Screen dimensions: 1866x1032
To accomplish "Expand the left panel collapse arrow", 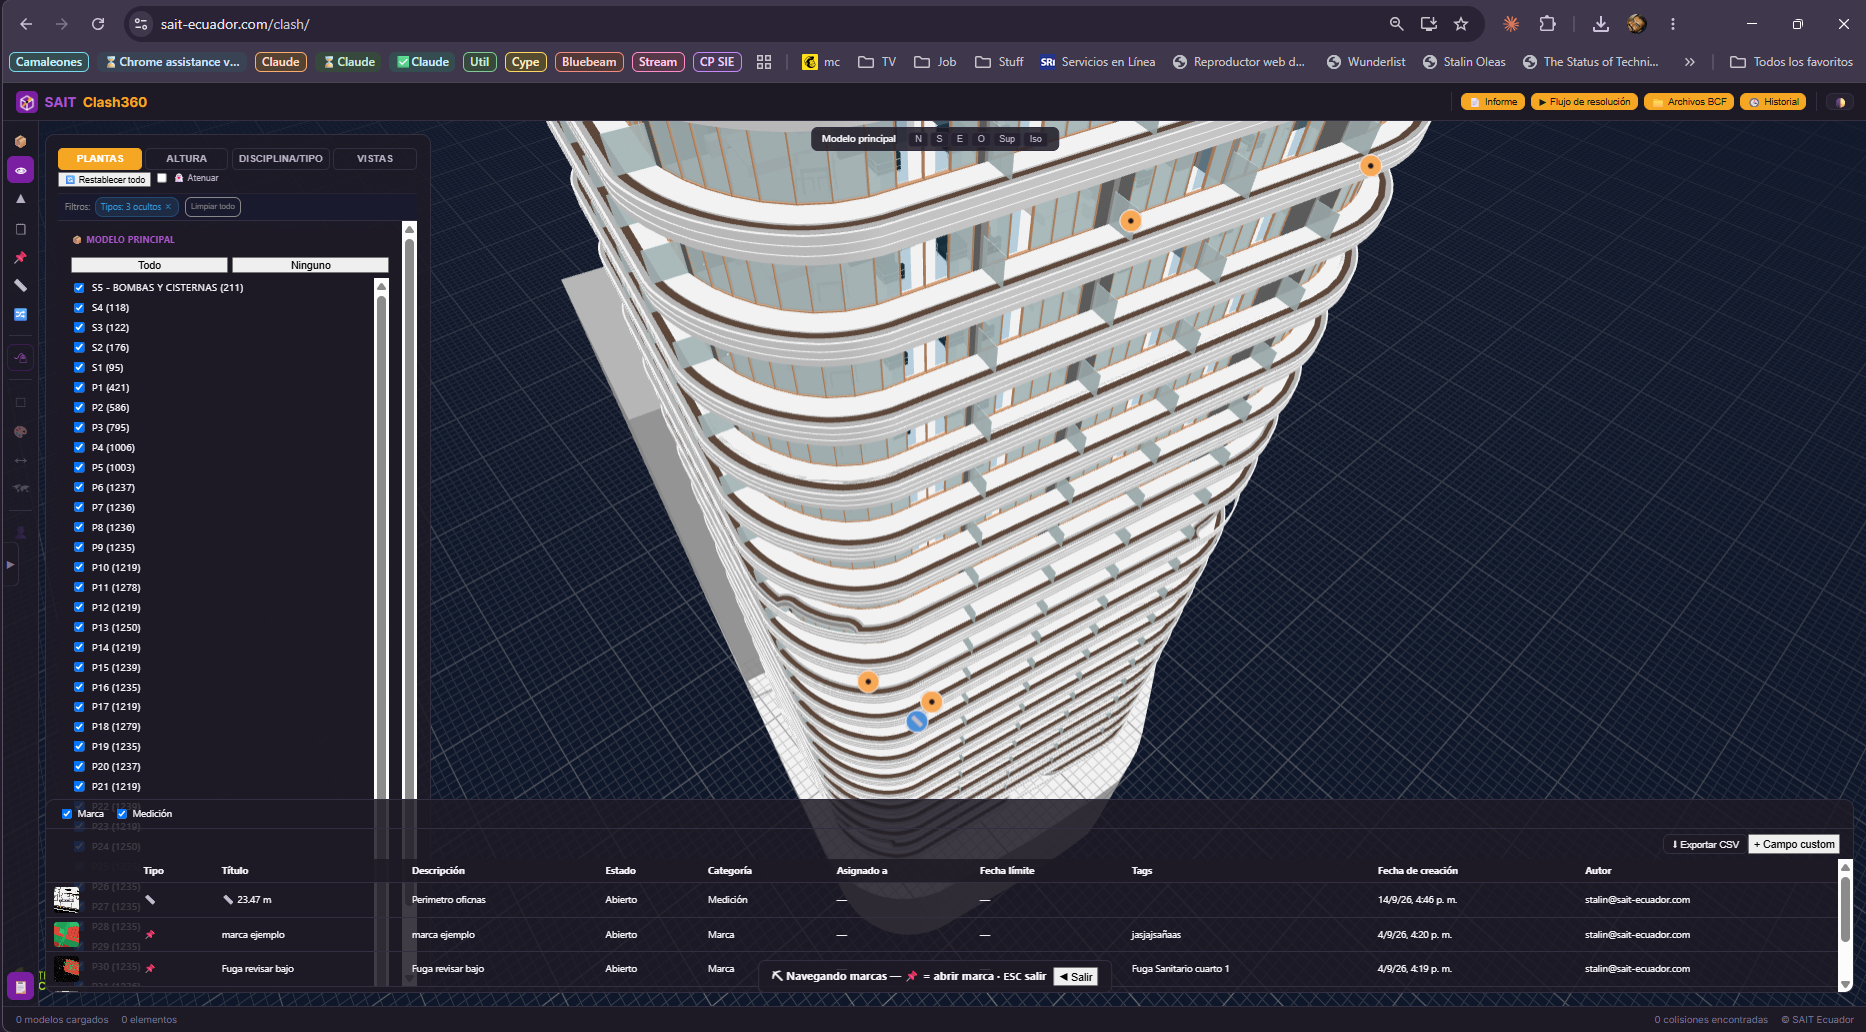I will point(10,565).
